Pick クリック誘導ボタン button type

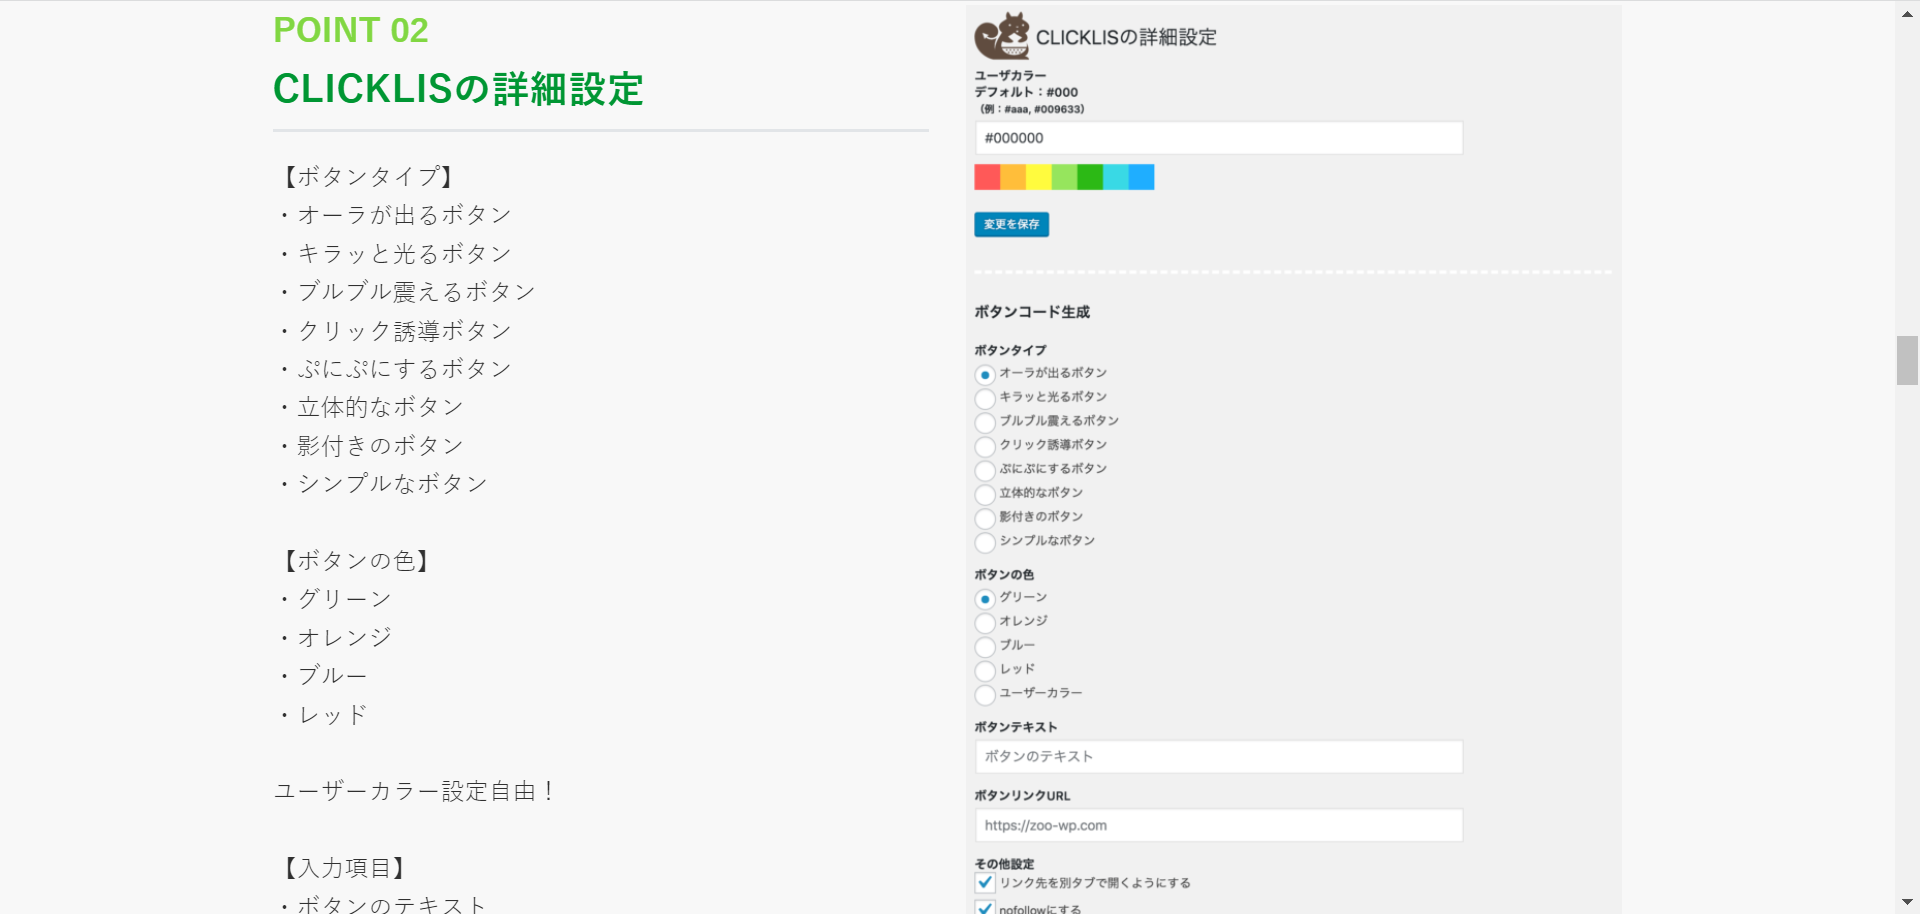pos(984,446)
